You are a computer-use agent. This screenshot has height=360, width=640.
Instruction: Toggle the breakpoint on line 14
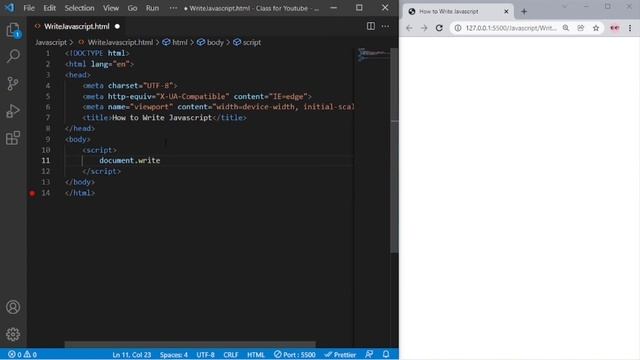32,193
